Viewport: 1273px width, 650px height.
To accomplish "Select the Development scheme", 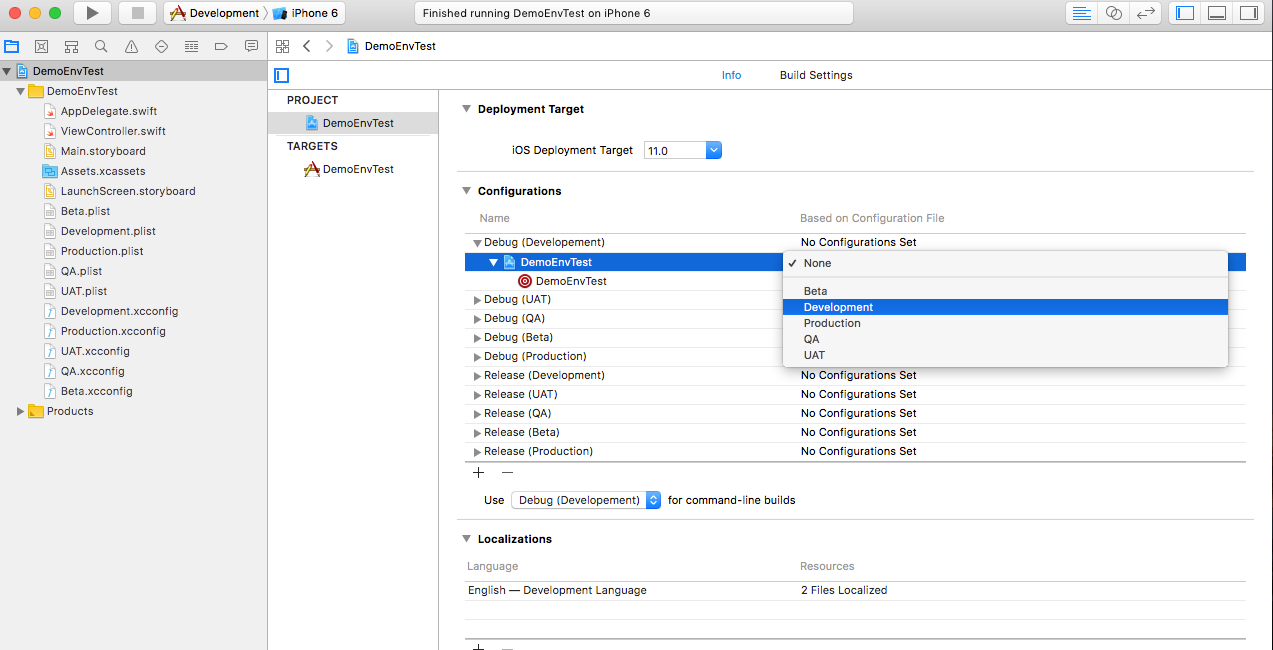I will pos(215,13).
